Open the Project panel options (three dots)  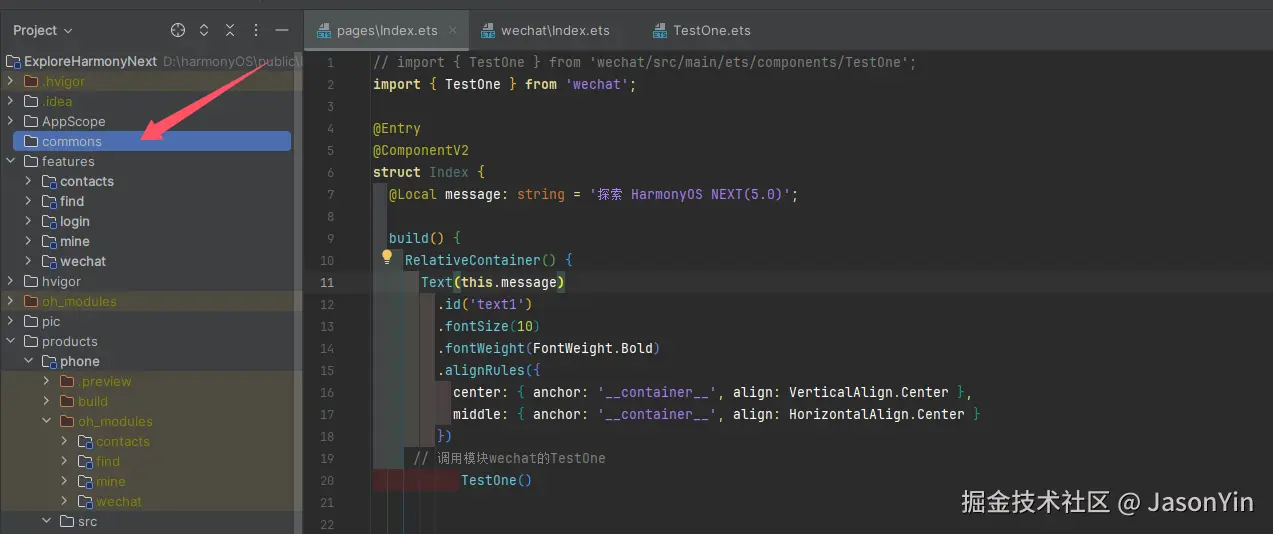point(256,30)
